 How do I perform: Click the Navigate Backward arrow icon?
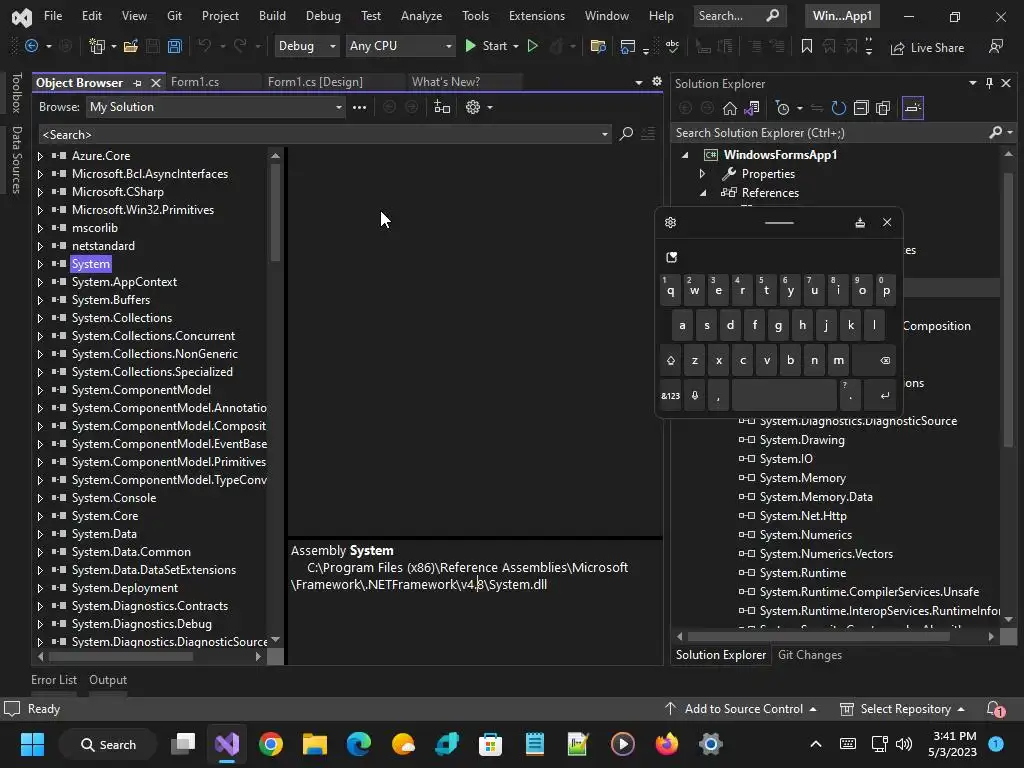coord(31,46)
